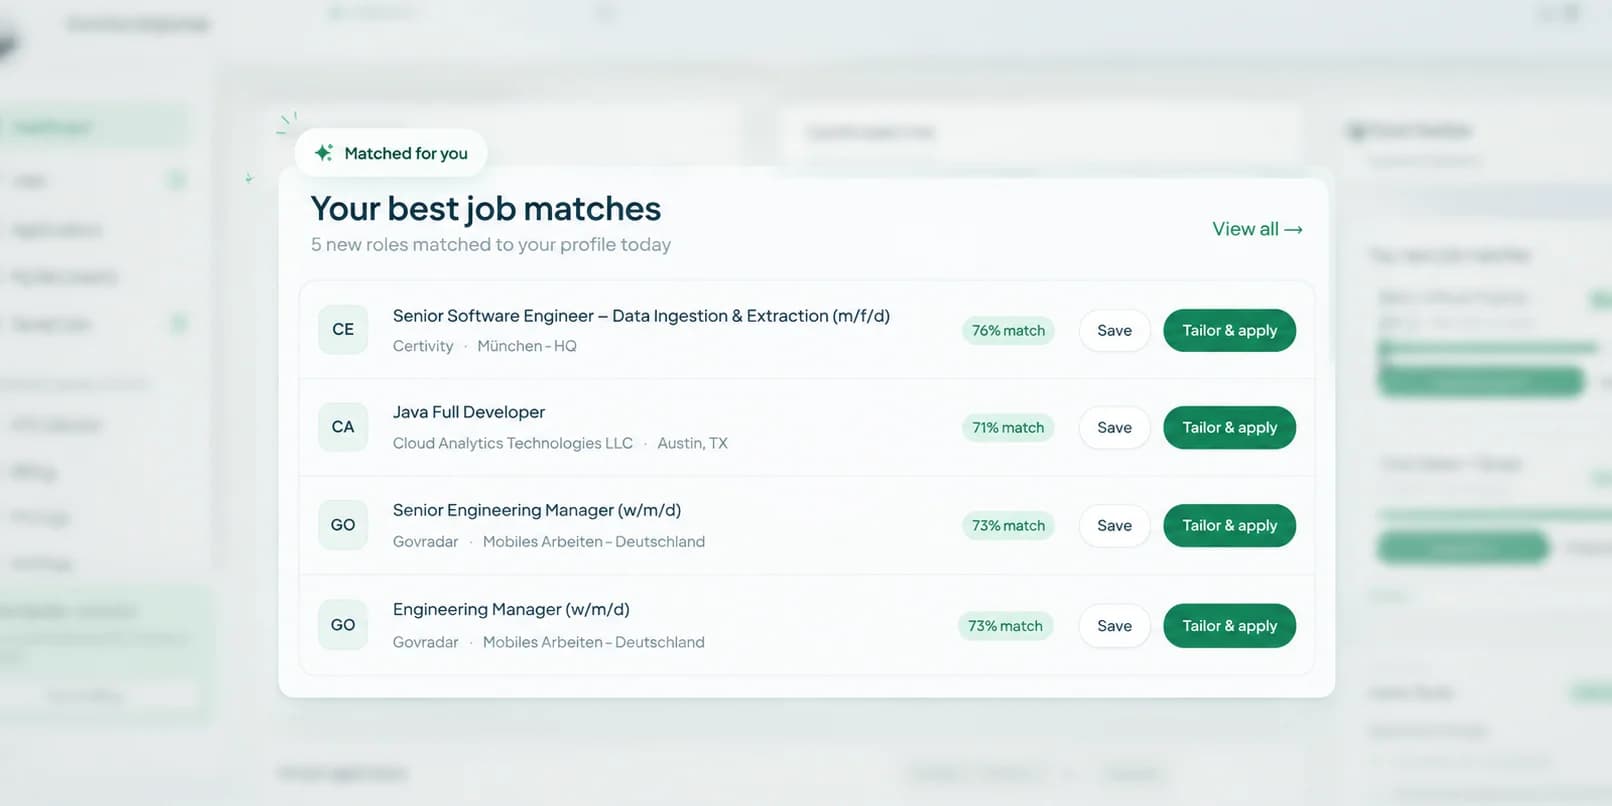
Task: Click the 5 new roles matched subtitle
Action: coord(491,245)
